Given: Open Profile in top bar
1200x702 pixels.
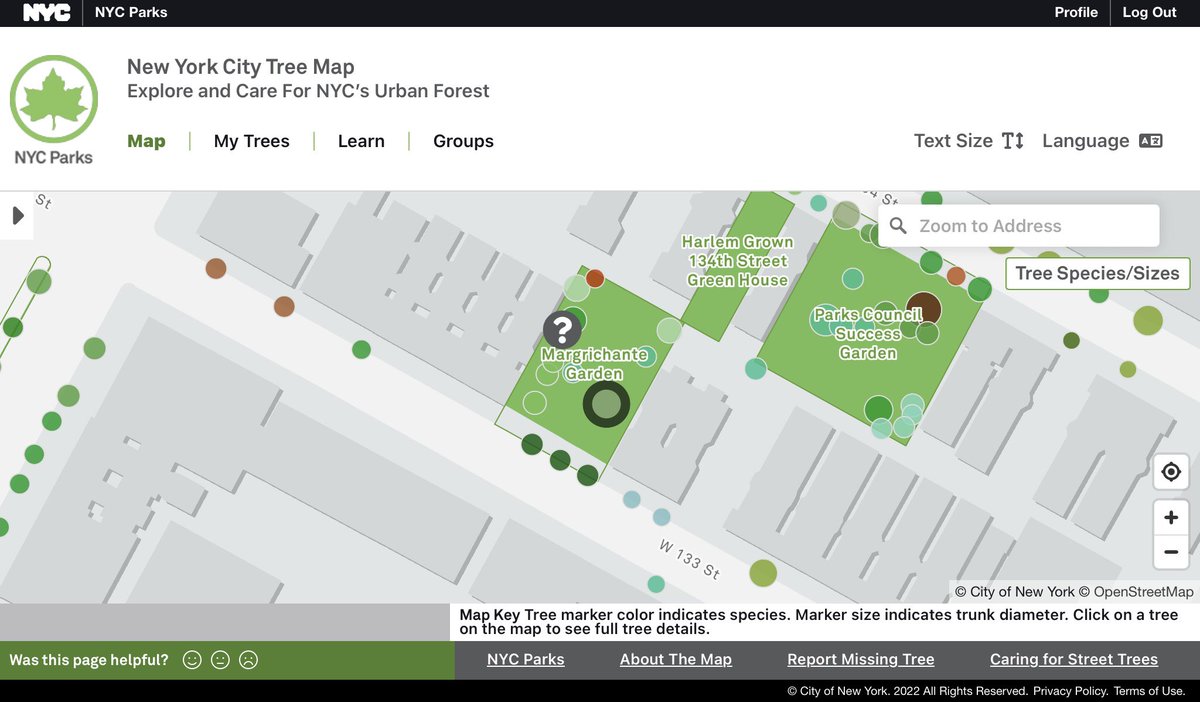Looking at the screenshot, I should [x=1076, y=12].
